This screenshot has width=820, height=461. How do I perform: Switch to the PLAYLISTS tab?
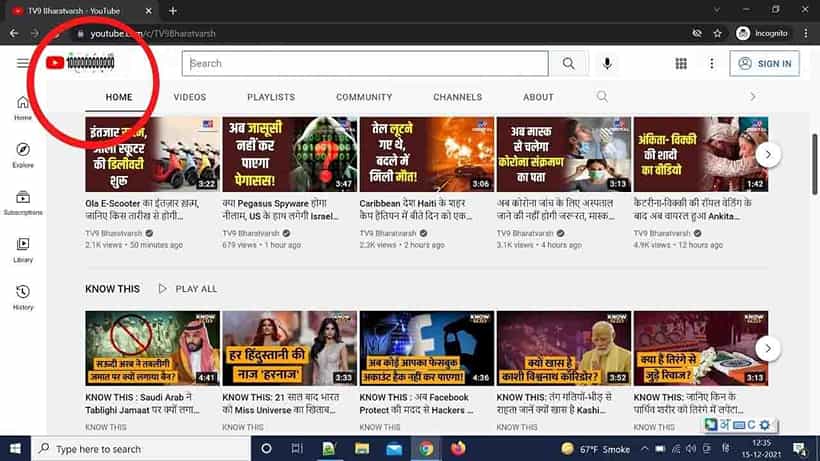point(271,97)
